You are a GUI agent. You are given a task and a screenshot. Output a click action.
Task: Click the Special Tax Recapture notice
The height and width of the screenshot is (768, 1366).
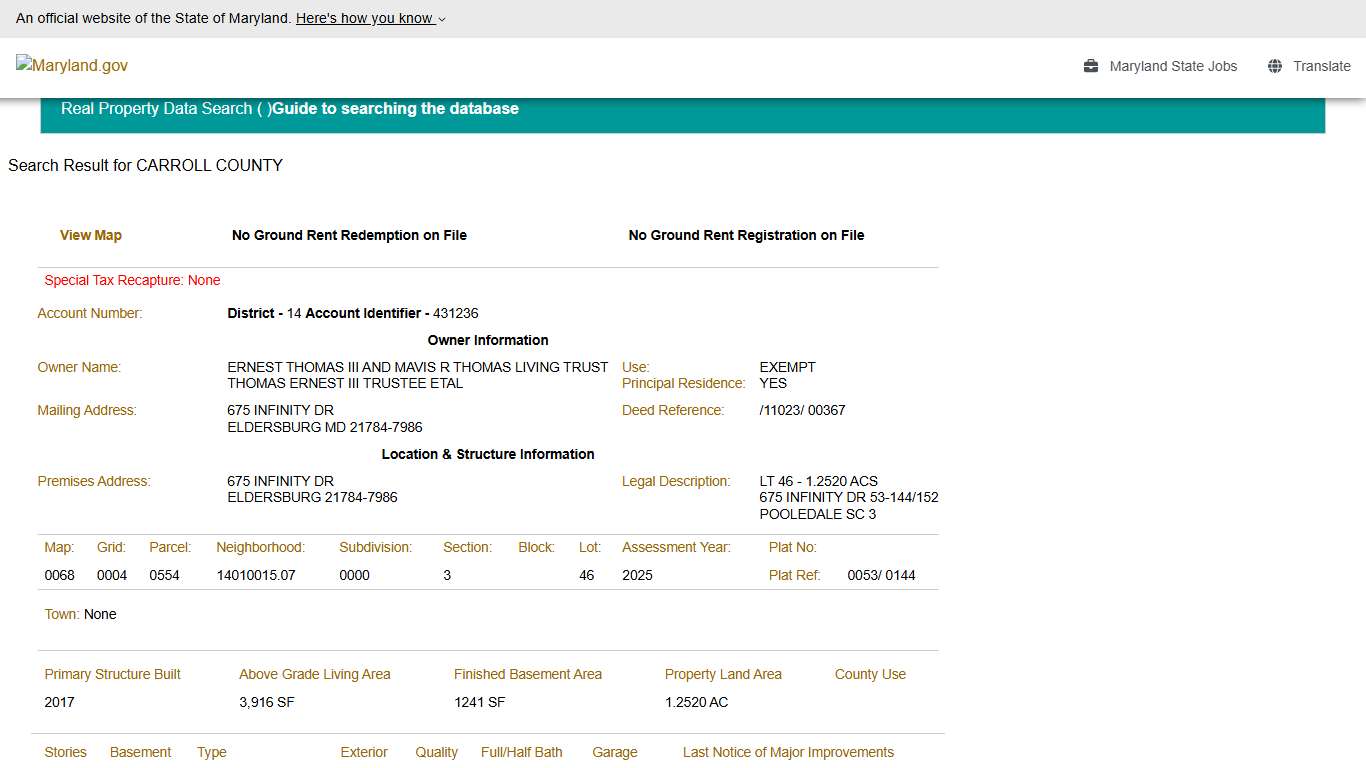(132, 280)
